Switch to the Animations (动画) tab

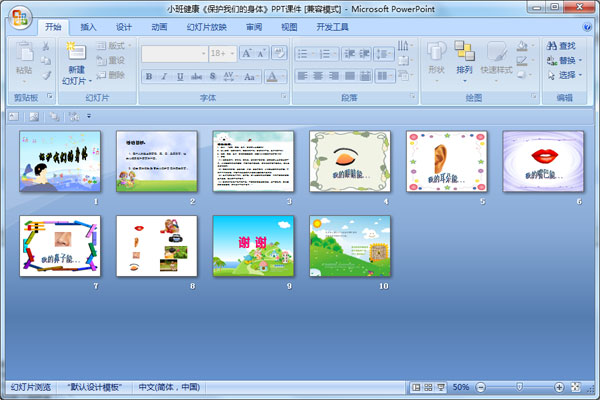159,27
